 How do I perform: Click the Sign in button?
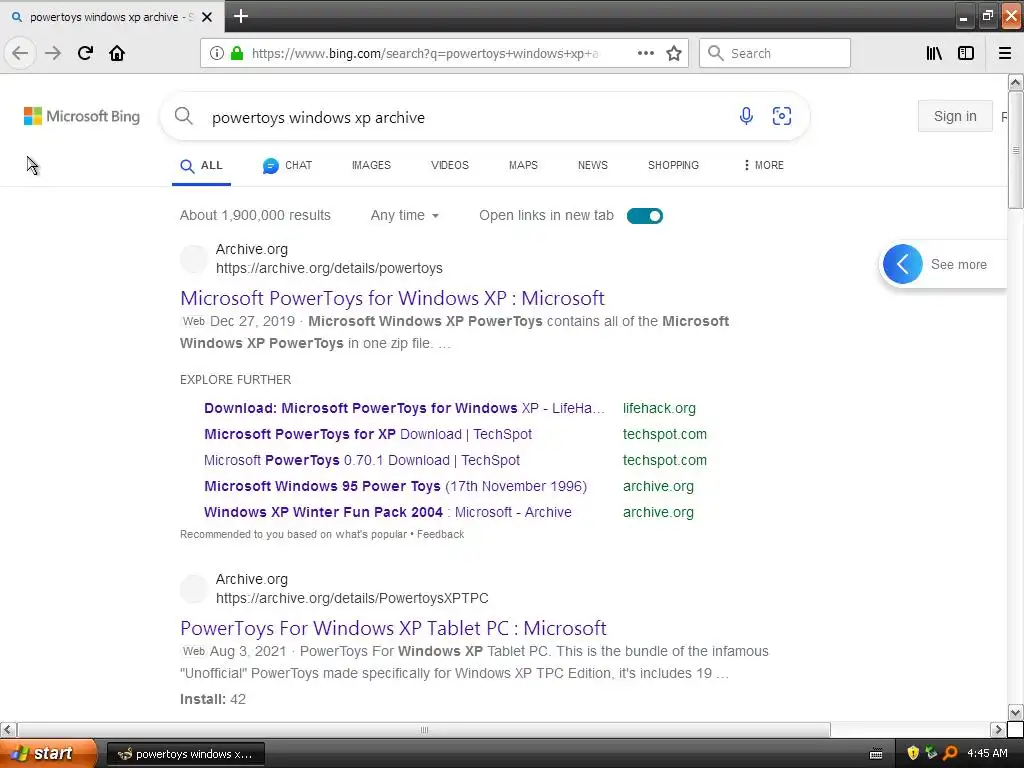(955, 116)
